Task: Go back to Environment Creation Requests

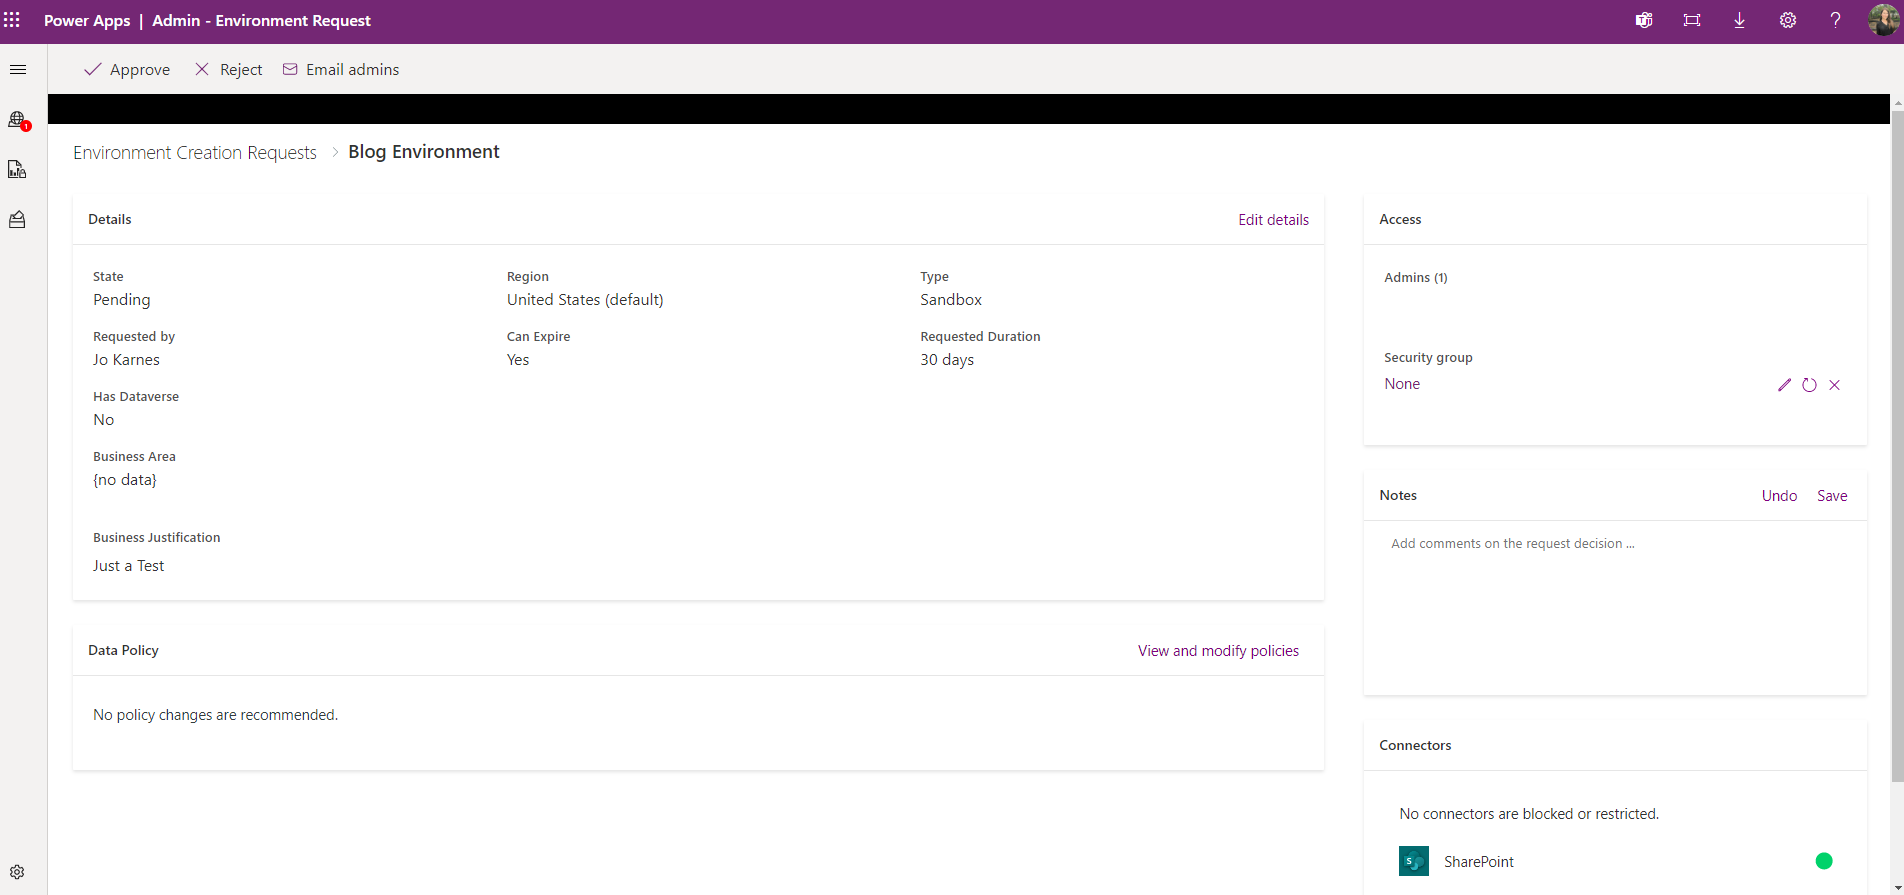Action: click(x=195, y=153)
